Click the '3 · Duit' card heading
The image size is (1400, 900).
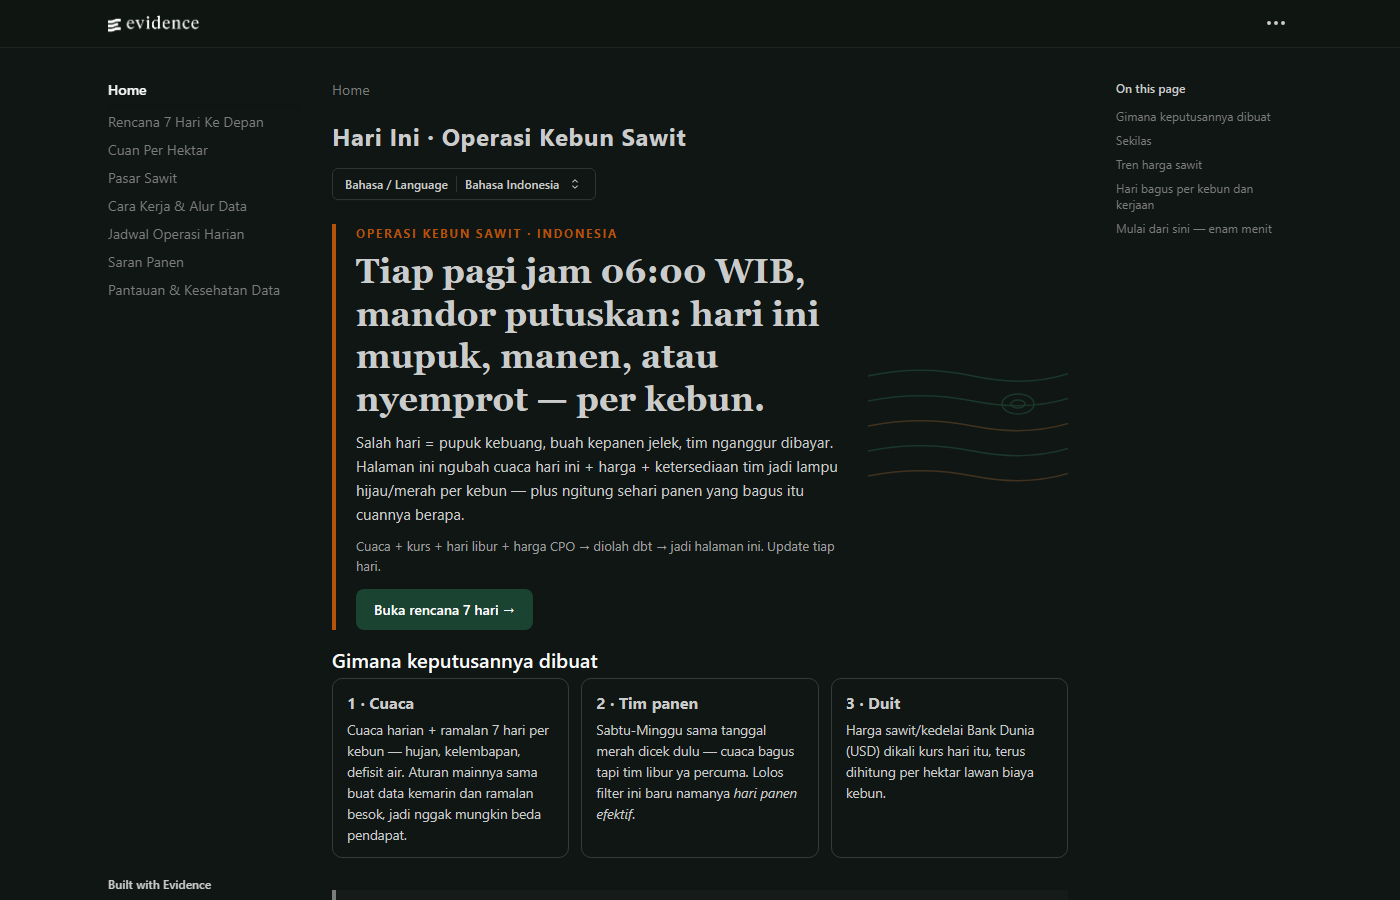click(873, 704)
